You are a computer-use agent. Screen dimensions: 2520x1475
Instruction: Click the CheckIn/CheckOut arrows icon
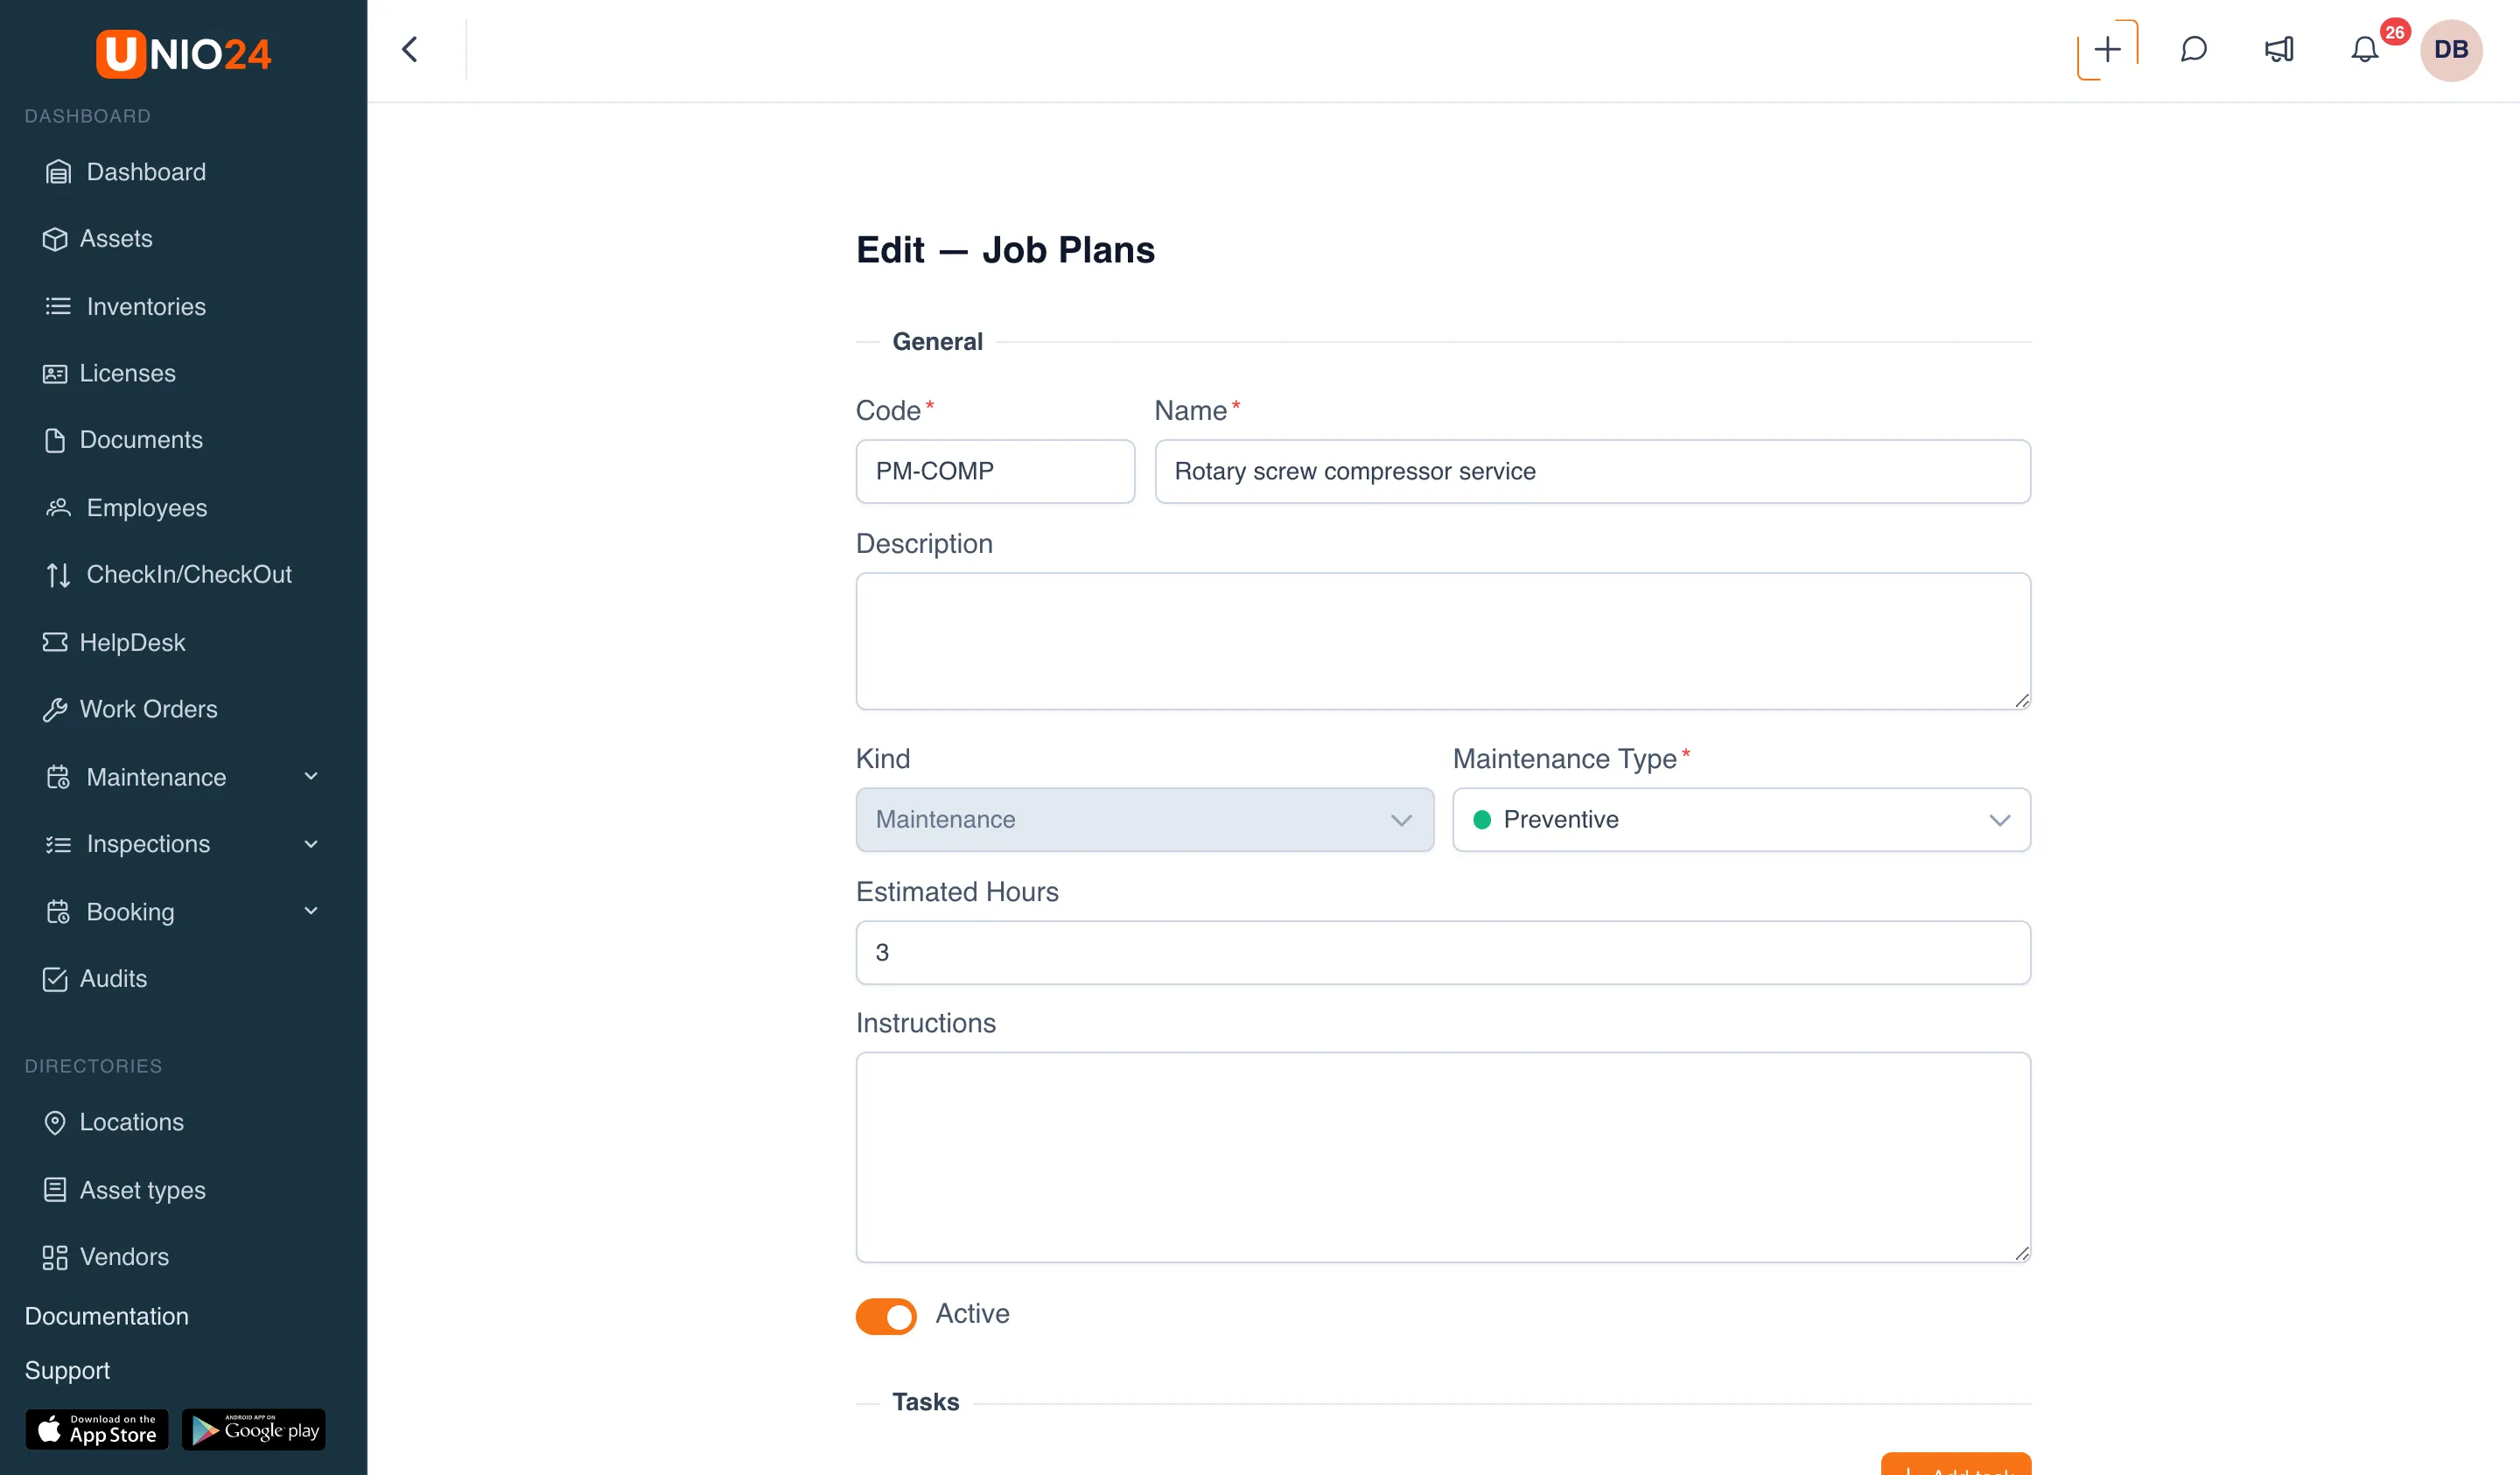58,574
